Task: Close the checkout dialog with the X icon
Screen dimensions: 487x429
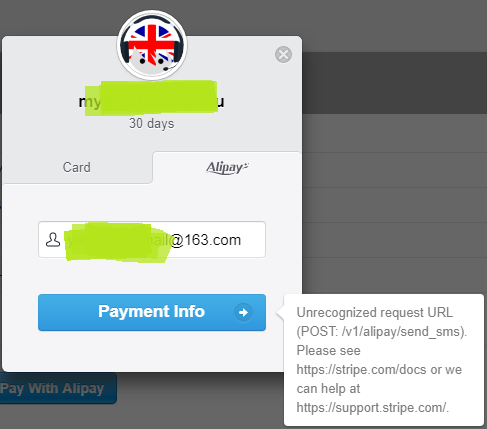Action: [x=283, y=54]
